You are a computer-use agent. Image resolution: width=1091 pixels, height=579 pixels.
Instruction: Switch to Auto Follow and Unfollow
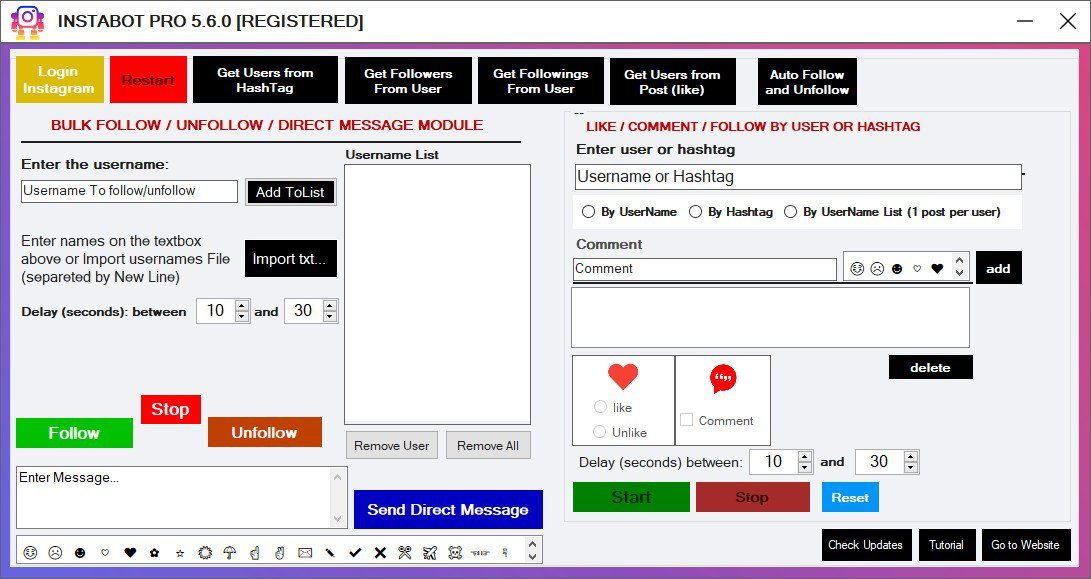[x=806, y=80]
